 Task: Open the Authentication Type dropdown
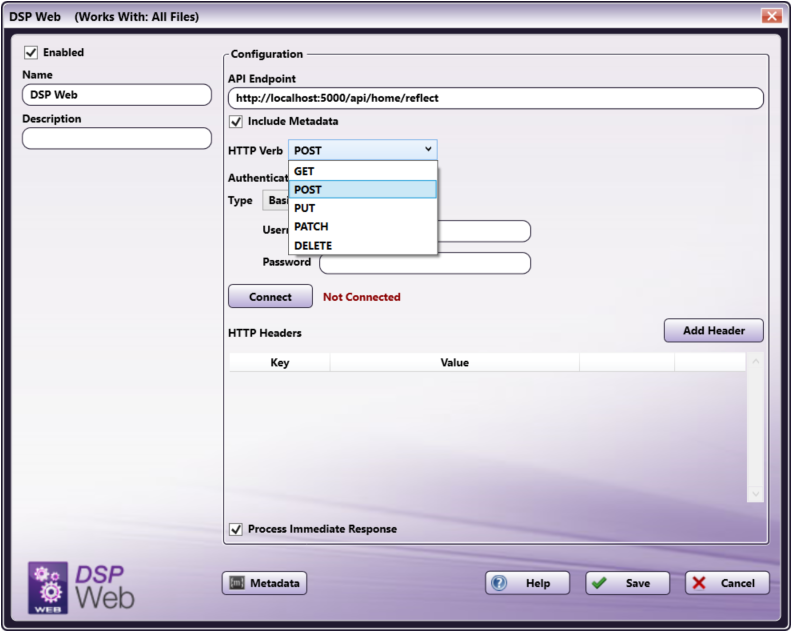click(x=274, y=200)
